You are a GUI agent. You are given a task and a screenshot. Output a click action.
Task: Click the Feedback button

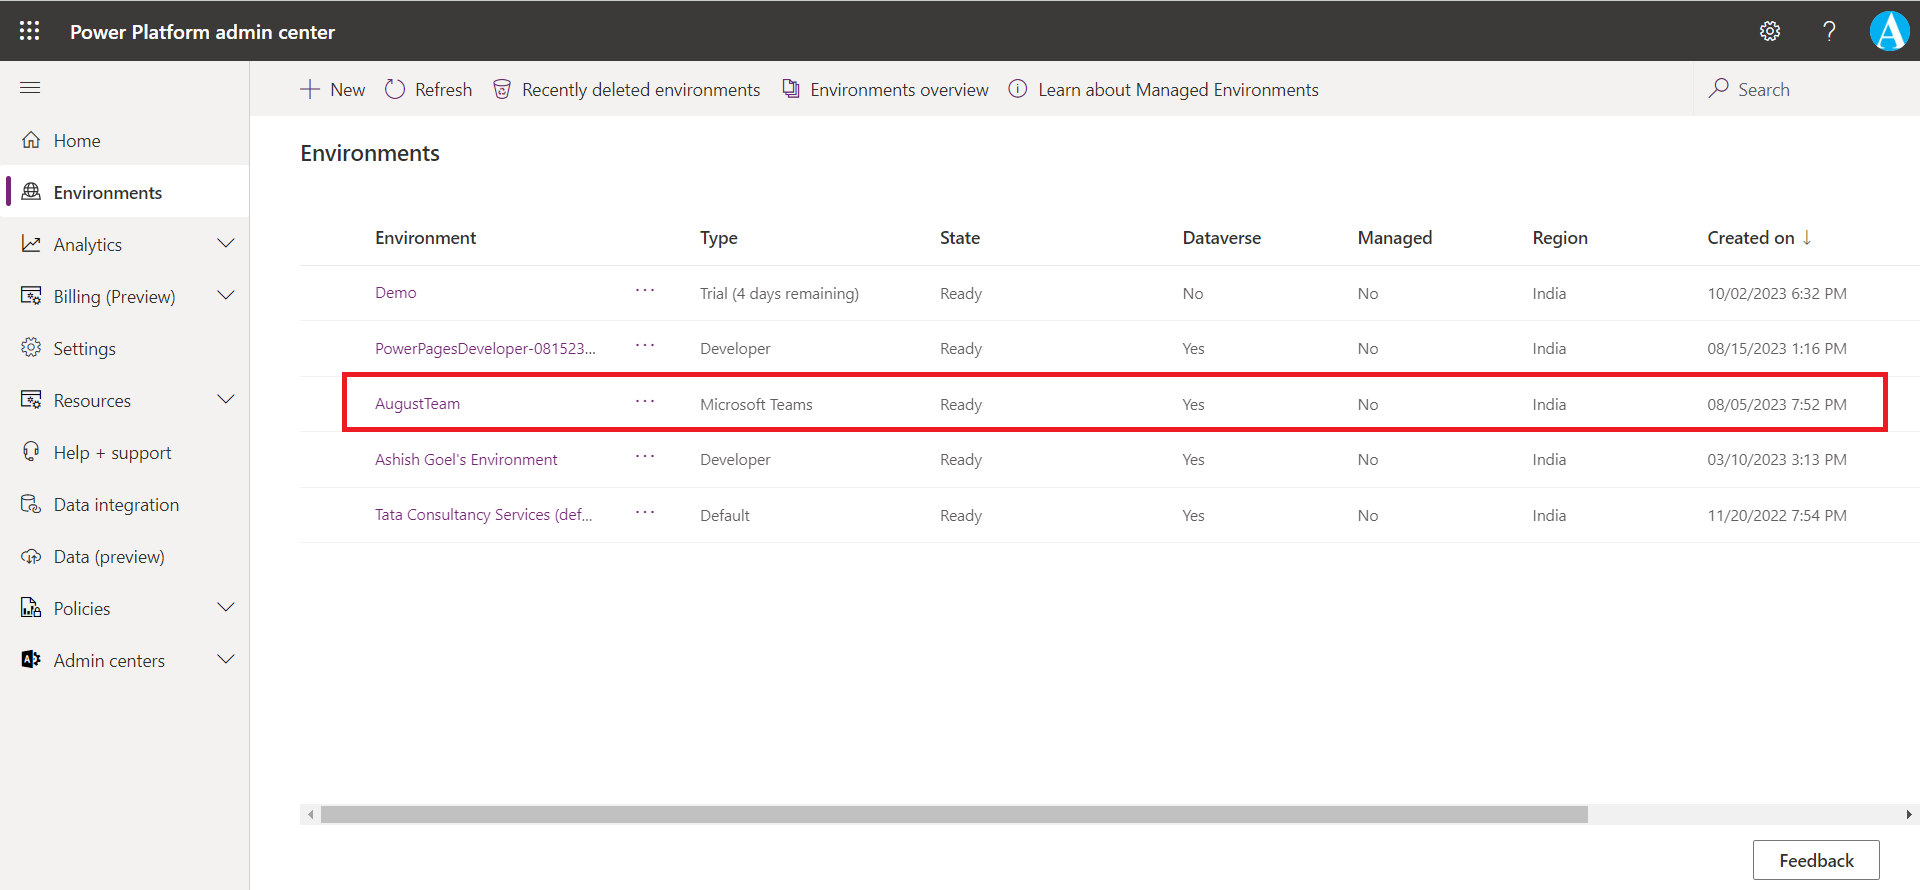click(1815, 860)
